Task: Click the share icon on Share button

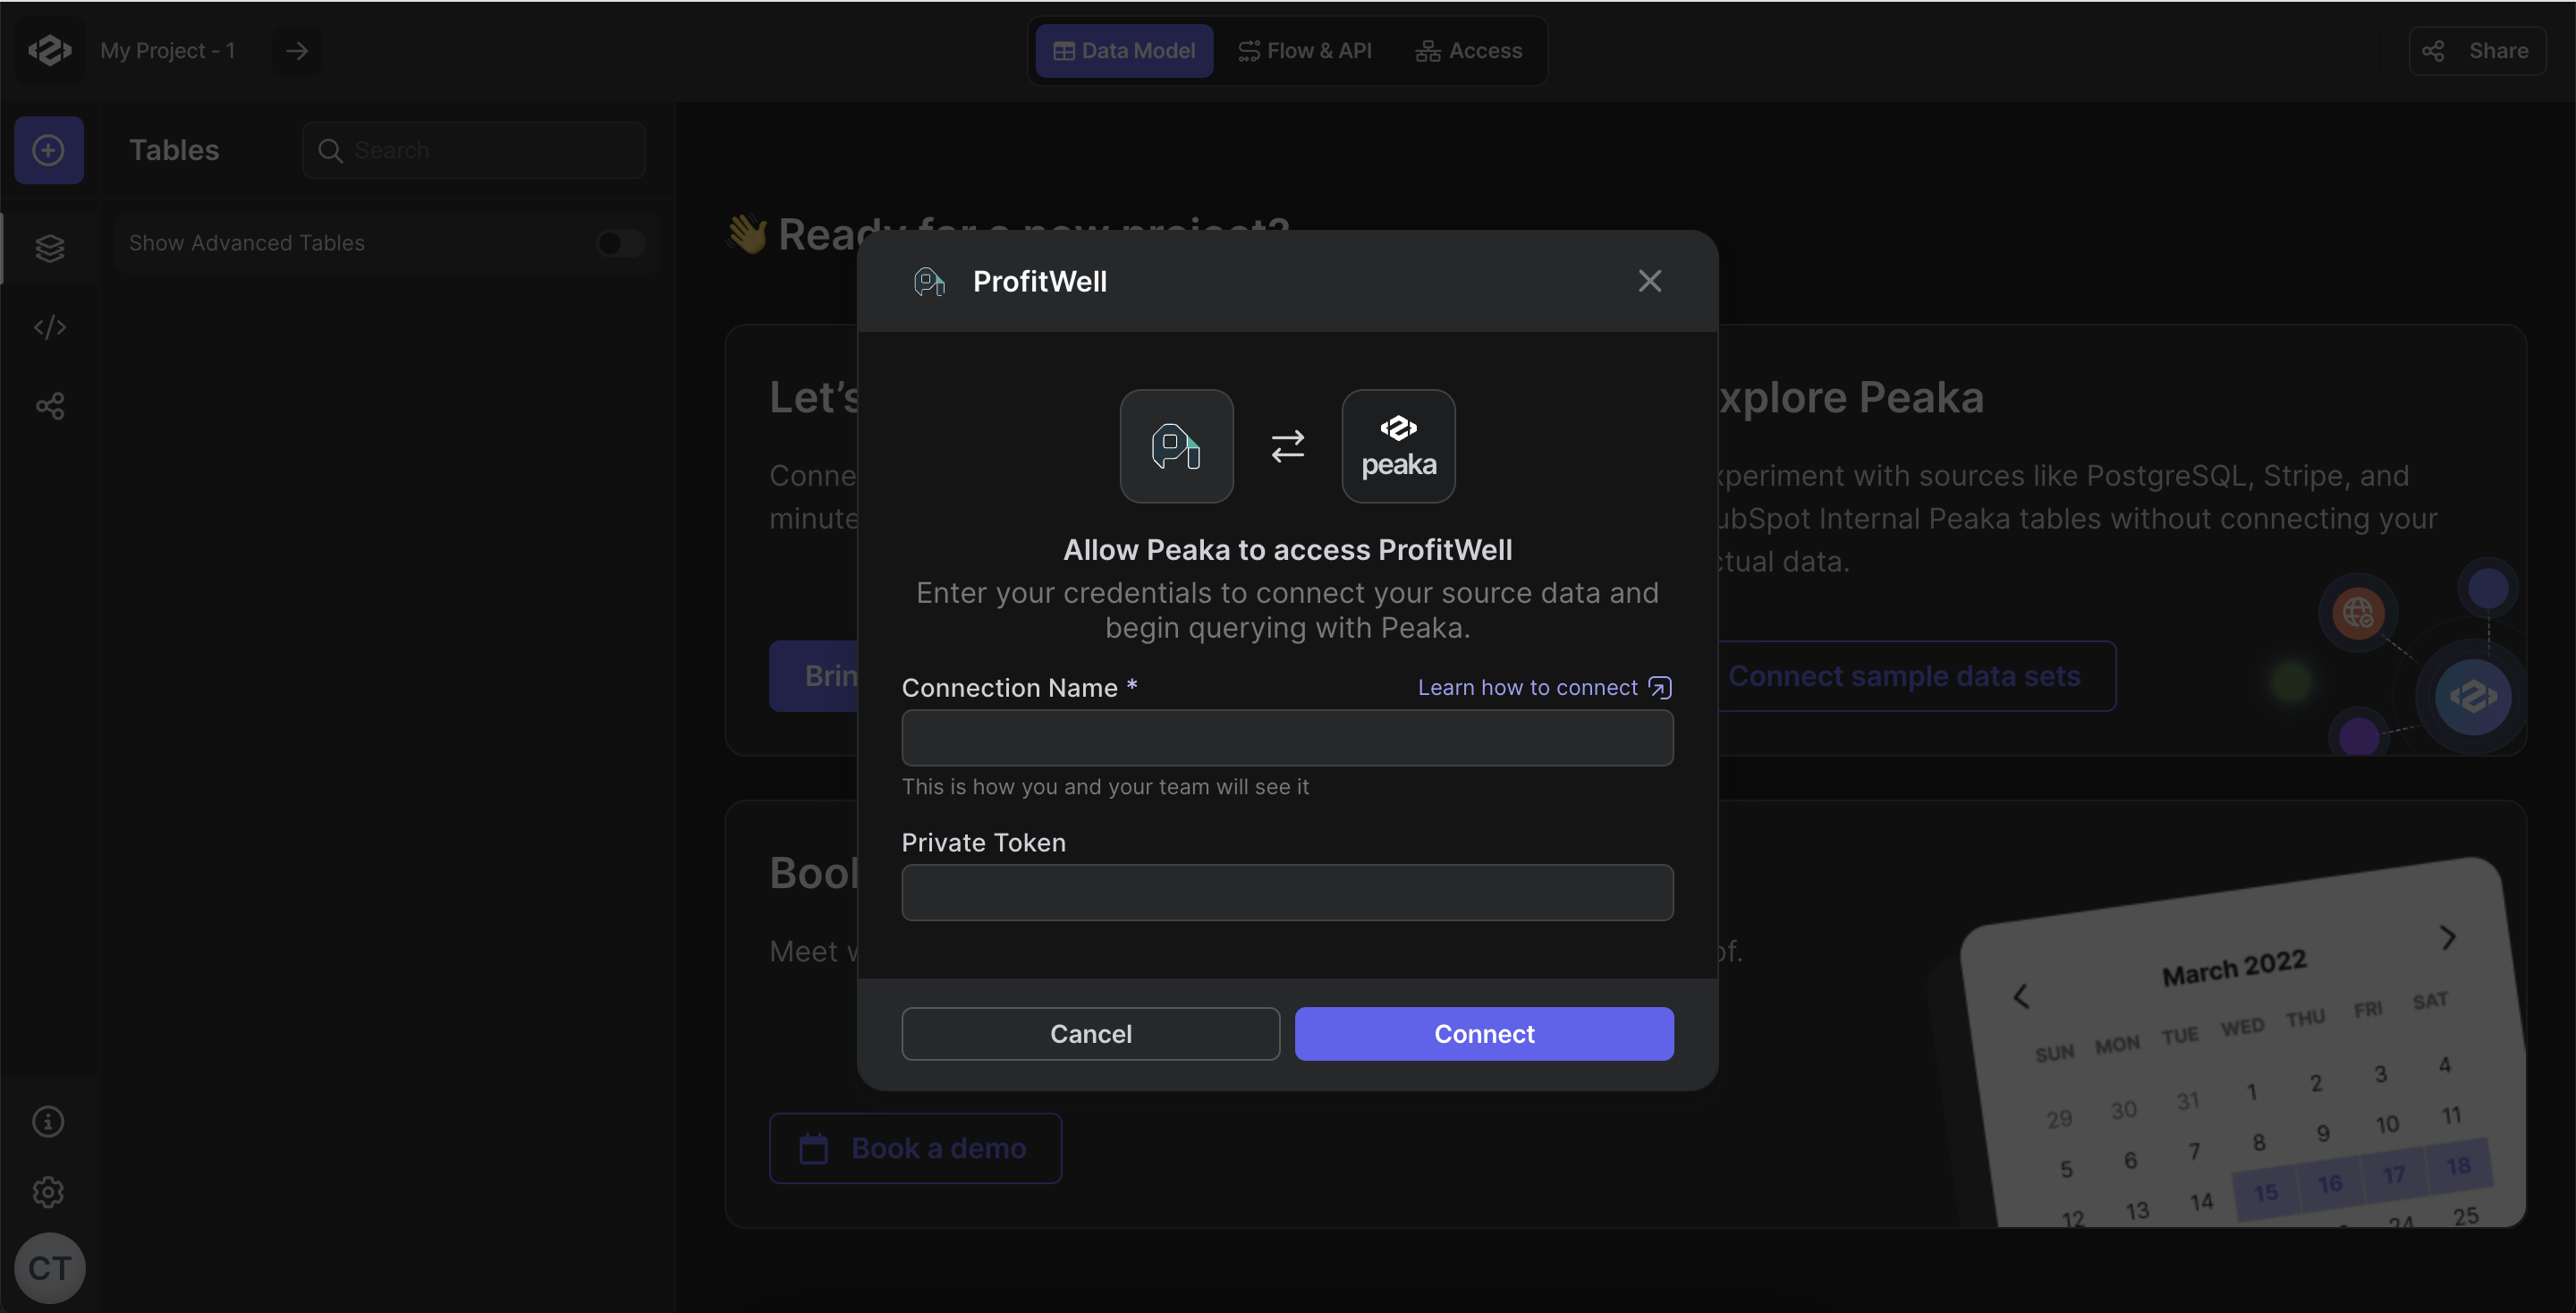Action: click(2433, 50)
